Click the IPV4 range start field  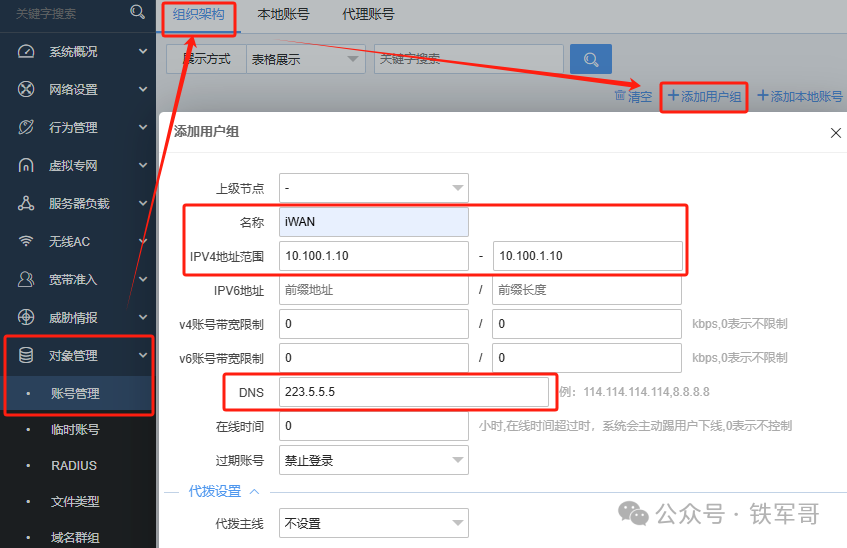374,256
